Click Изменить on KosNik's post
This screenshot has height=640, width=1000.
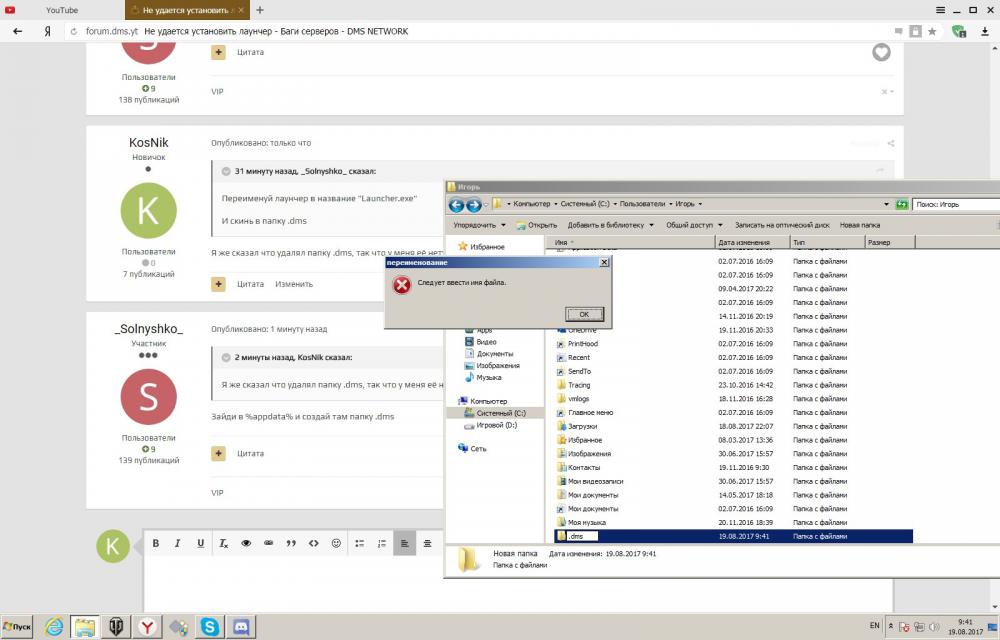click(x=294, y=284)
